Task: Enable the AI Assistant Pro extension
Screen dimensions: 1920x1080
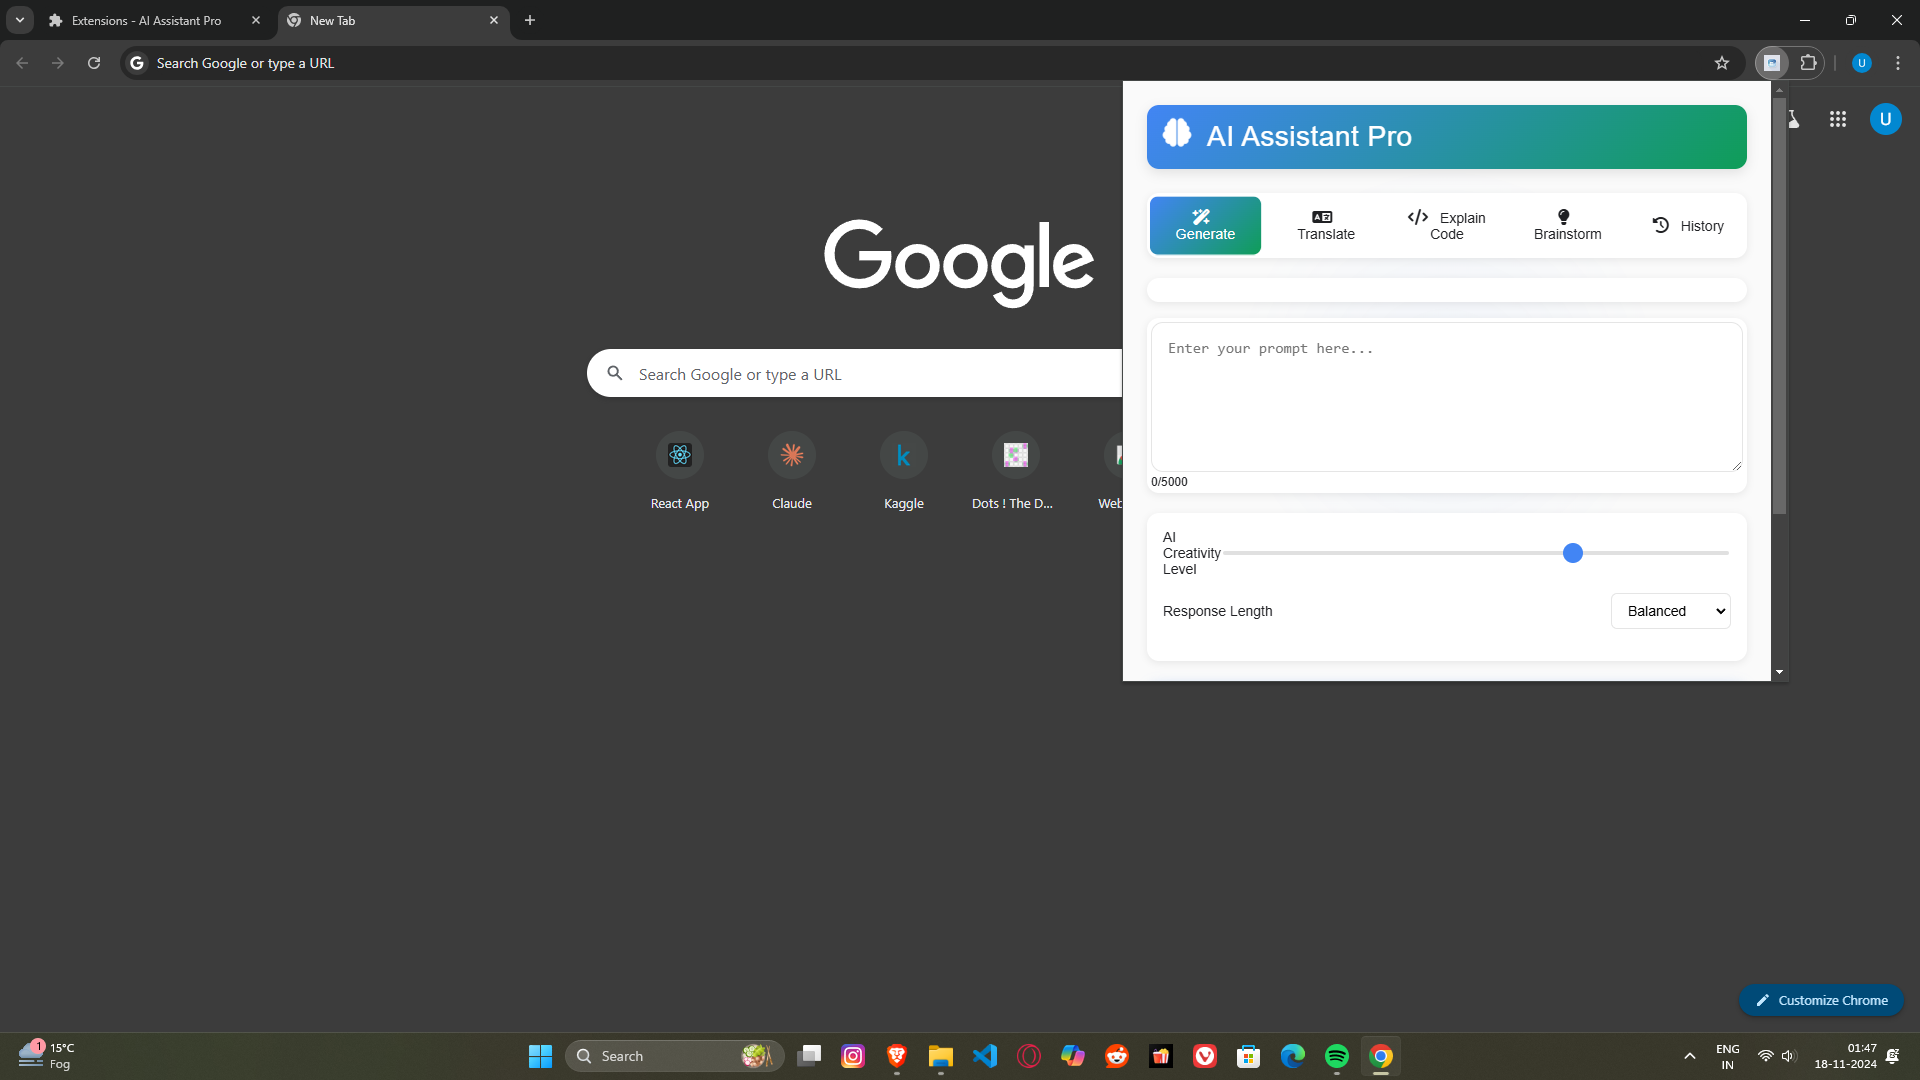Action: point(1772,62)
